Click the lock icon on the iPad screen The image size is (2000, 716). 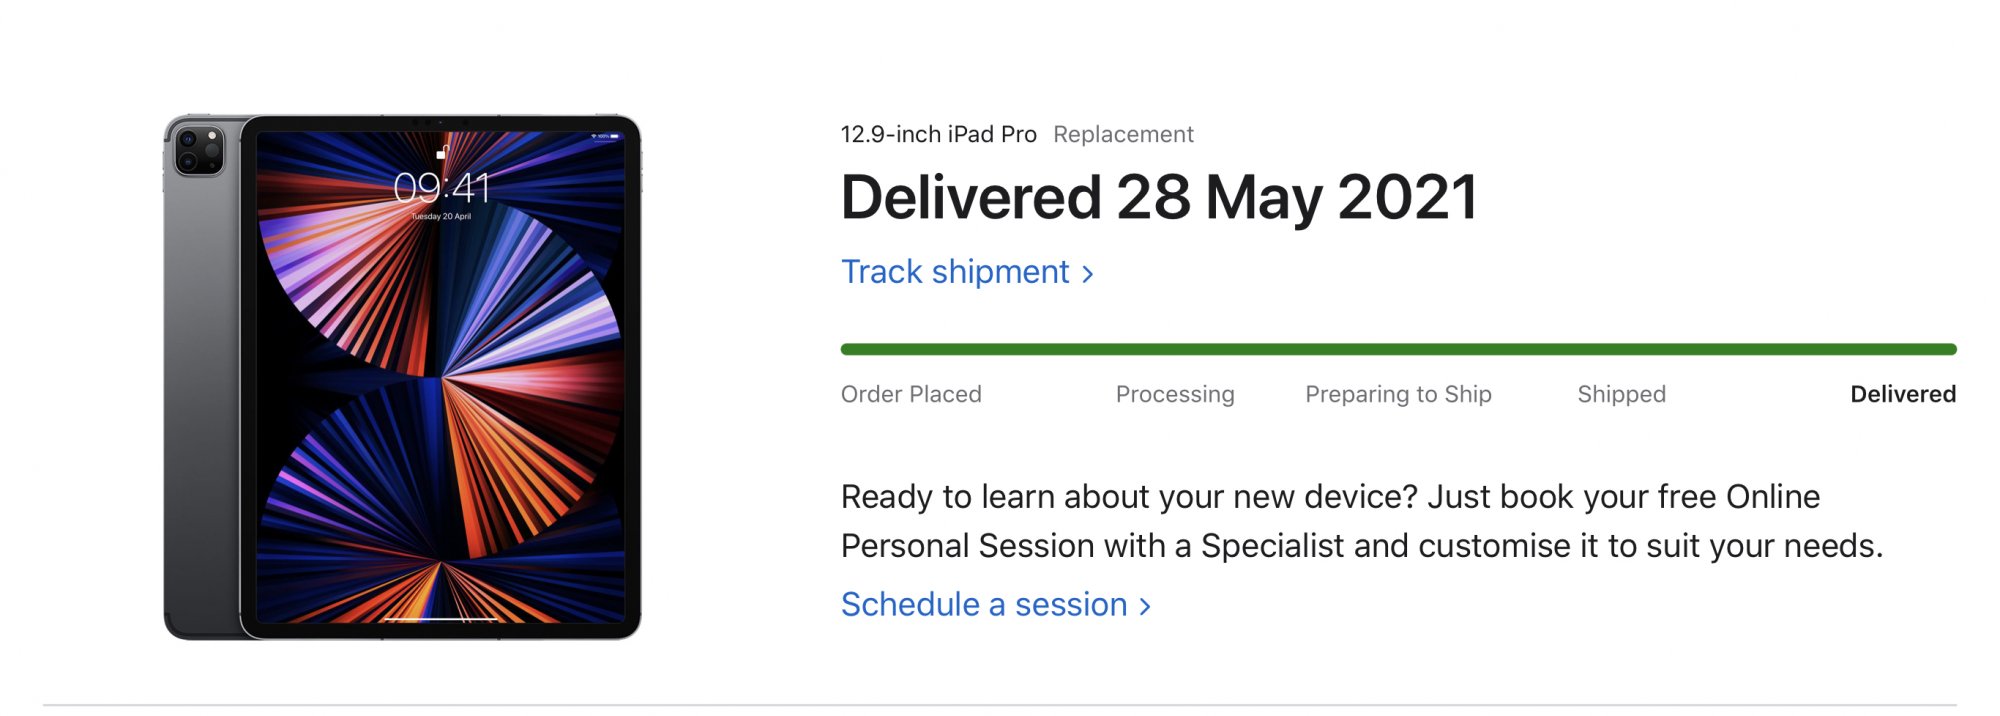(x=442, y=153)
